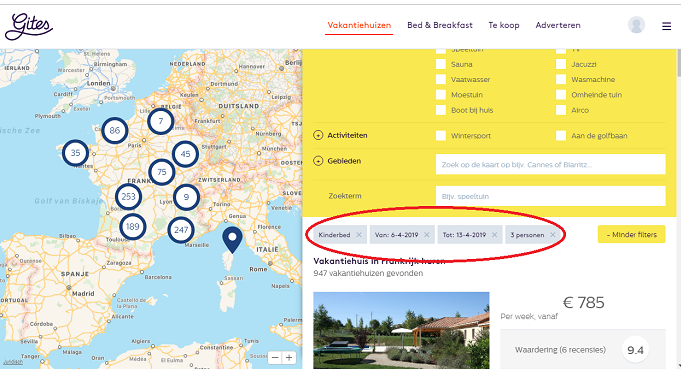The image size is (681, 369).
Task: Check the Wintersport option
Action: pos(441,135)
